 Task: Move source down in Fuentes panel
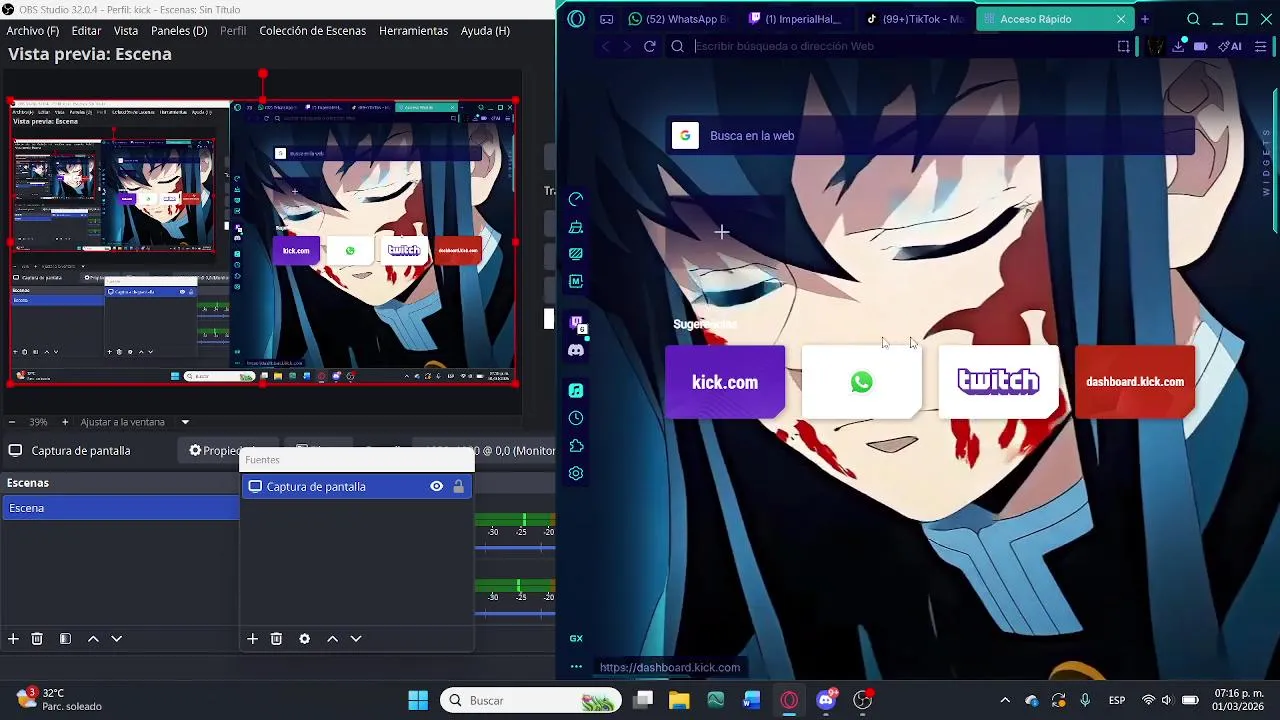[356, 639]
